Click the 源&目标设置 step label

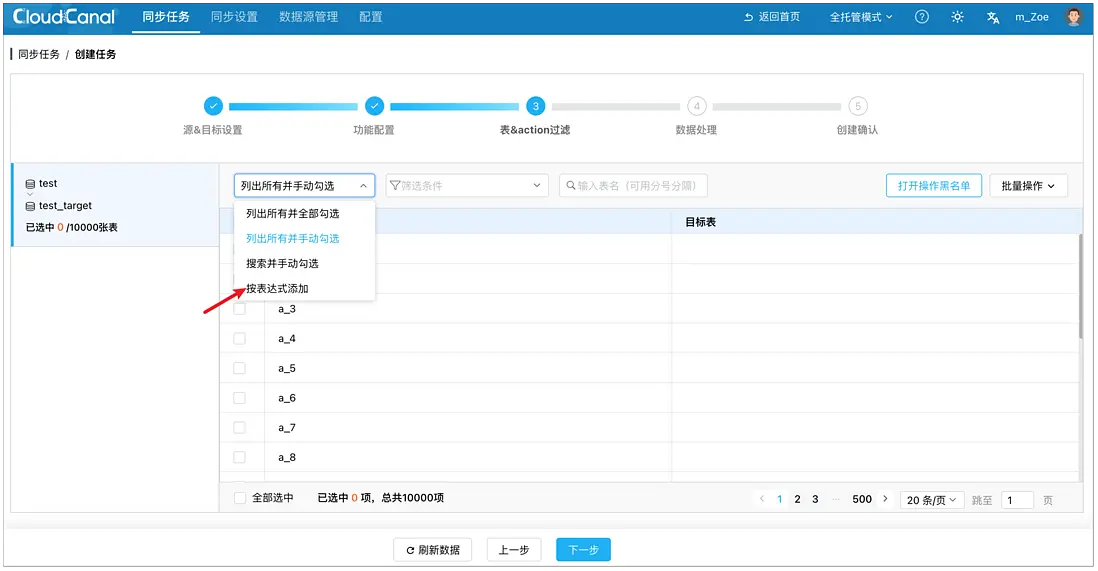213,130
